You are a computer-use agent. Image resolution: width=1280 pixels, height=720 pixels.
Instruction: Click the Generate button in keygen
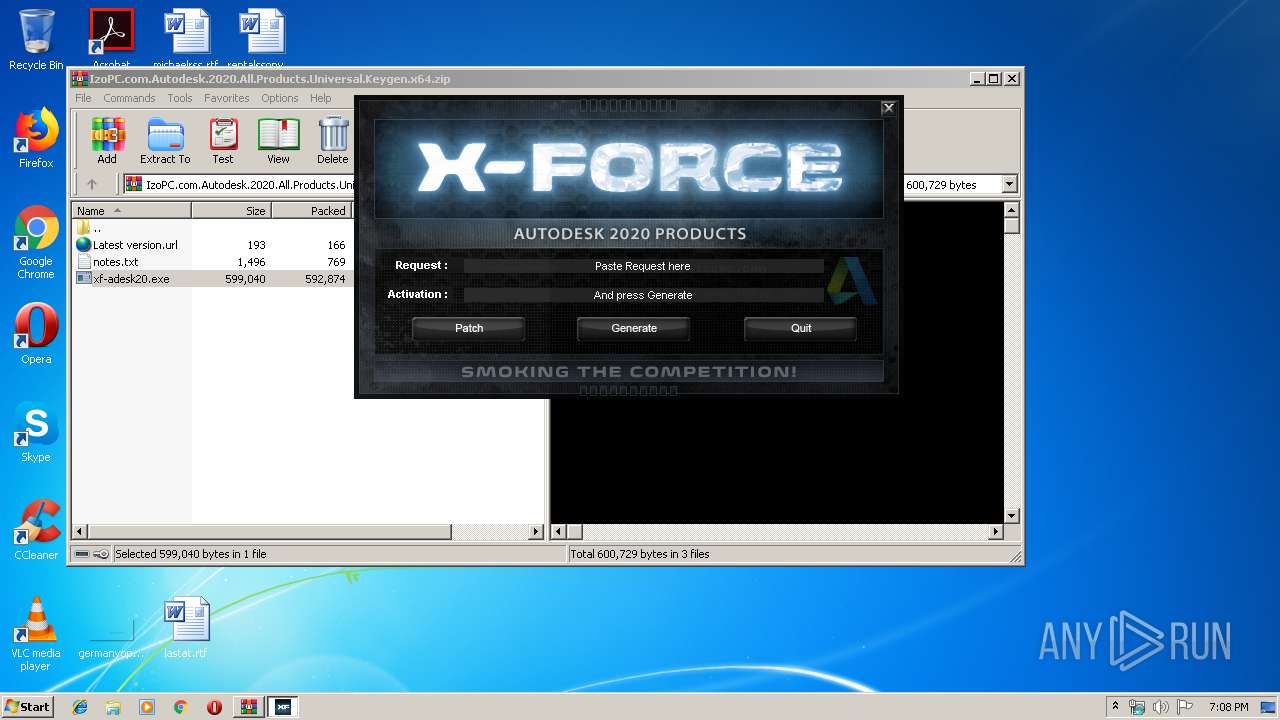coord(634,328)
